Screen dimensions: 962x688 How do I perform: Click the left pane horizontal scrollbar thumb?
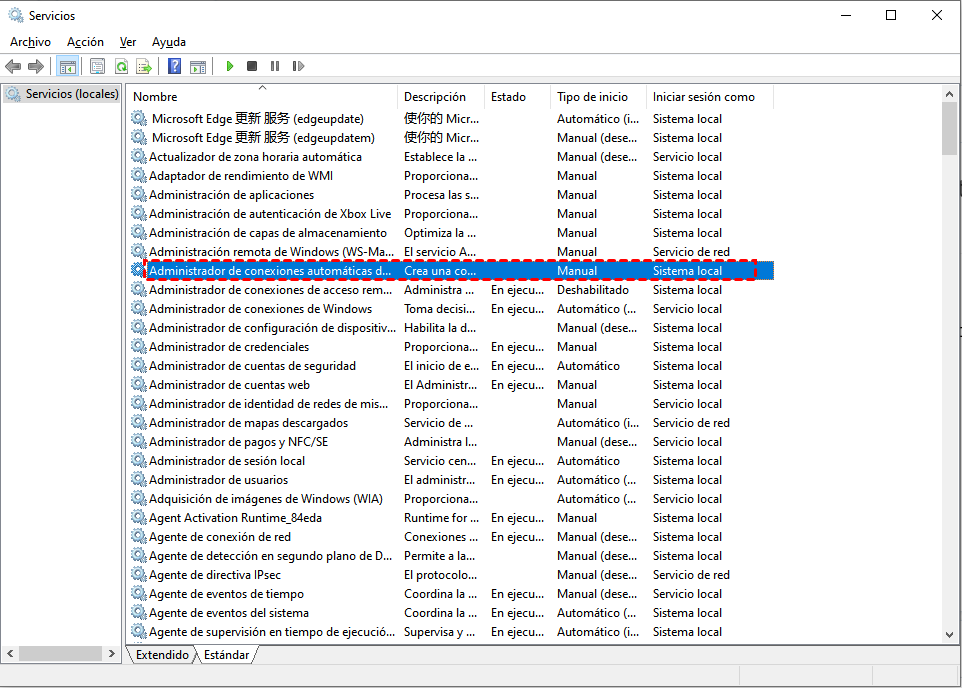click(60, 654)
